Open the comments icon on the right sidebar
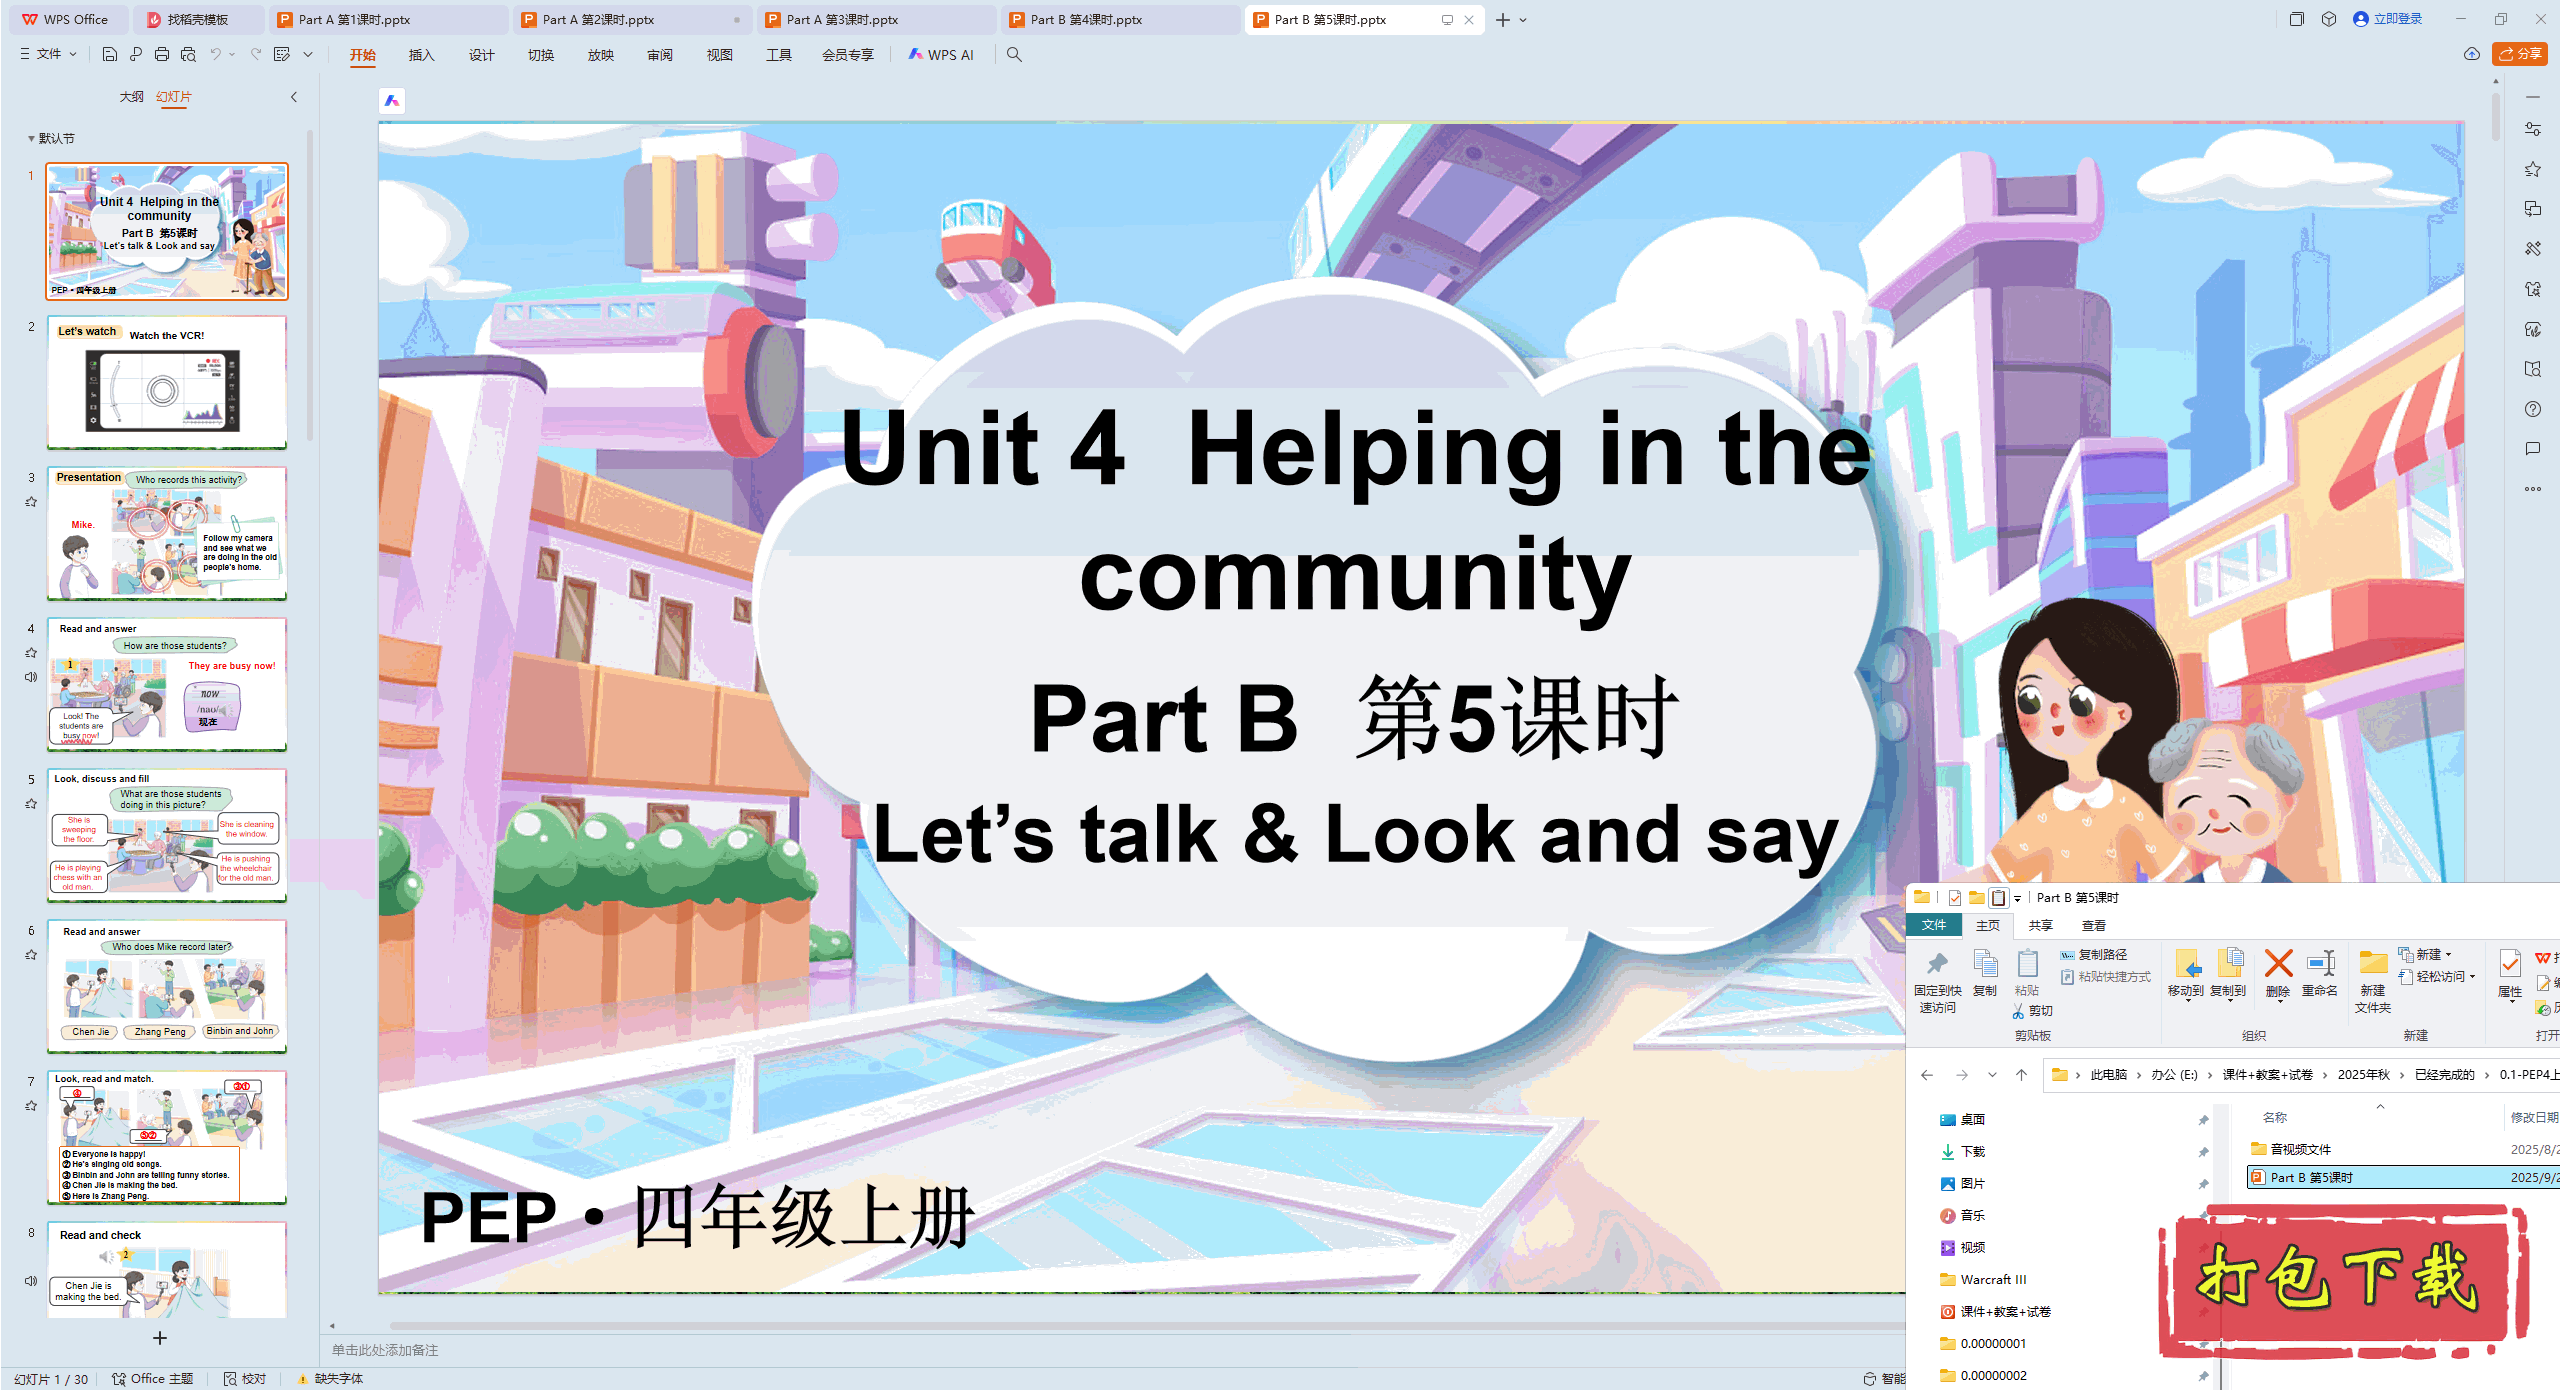Image resolution: width=2560 pixels, height=1390 pixels. [2535, 450]
